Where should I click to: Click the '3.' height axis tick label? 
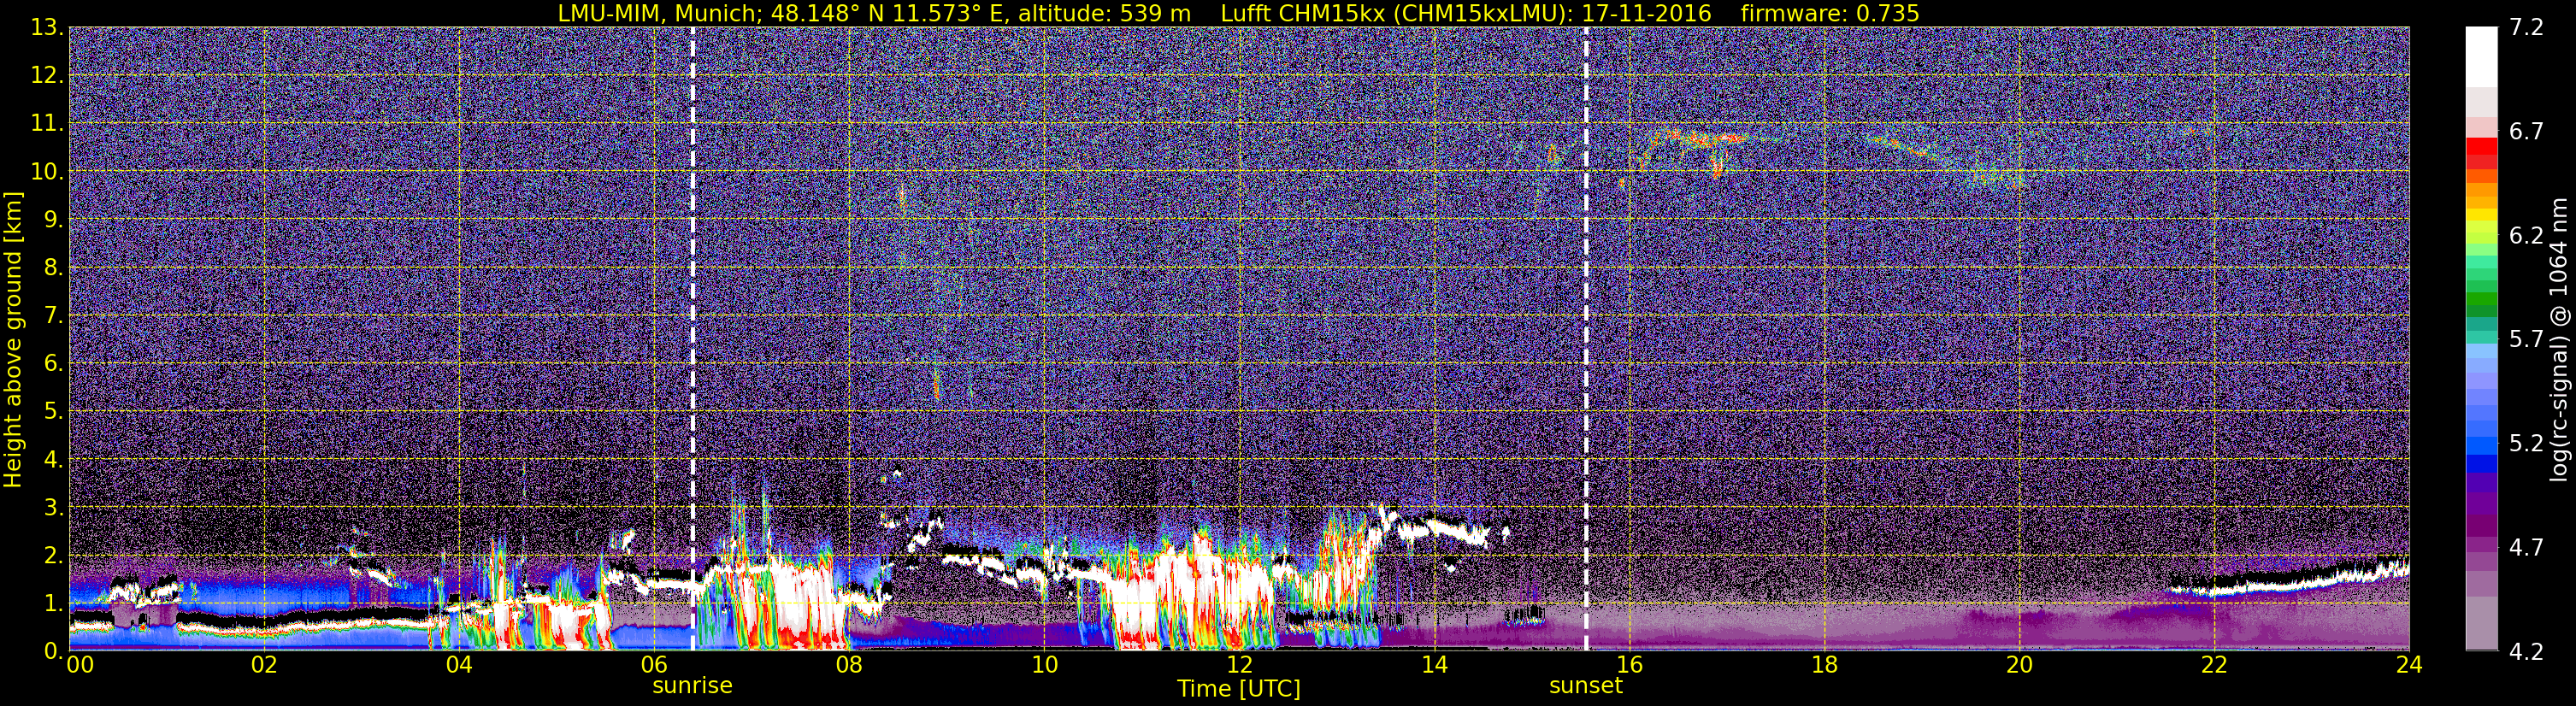[52, 507]
